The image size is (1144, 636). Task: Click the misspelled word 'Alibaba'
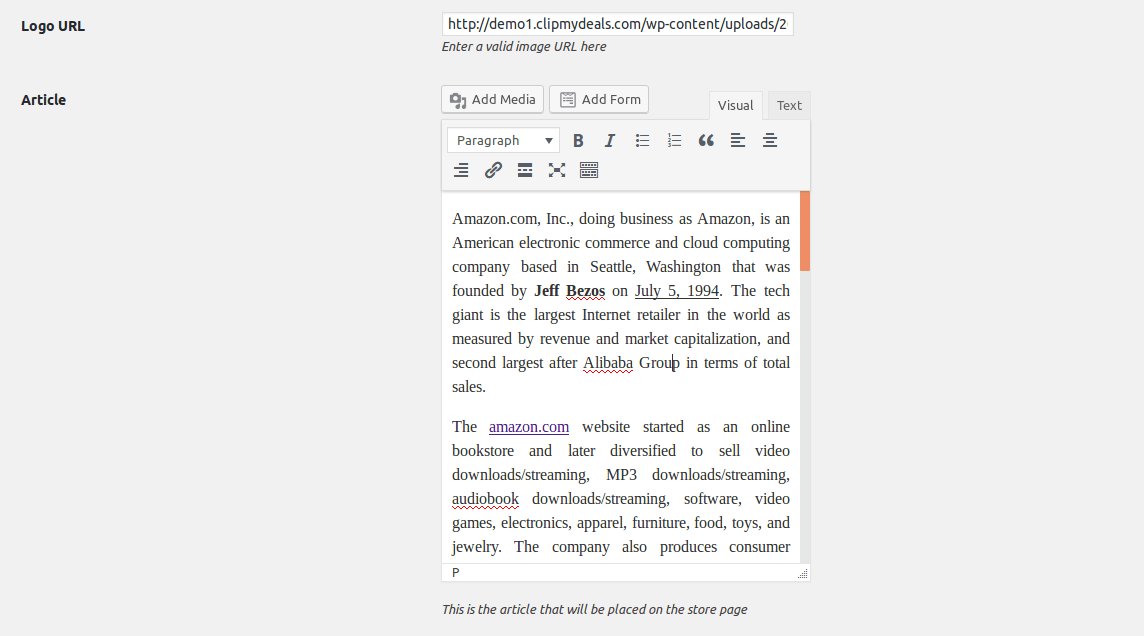point(608,363)
